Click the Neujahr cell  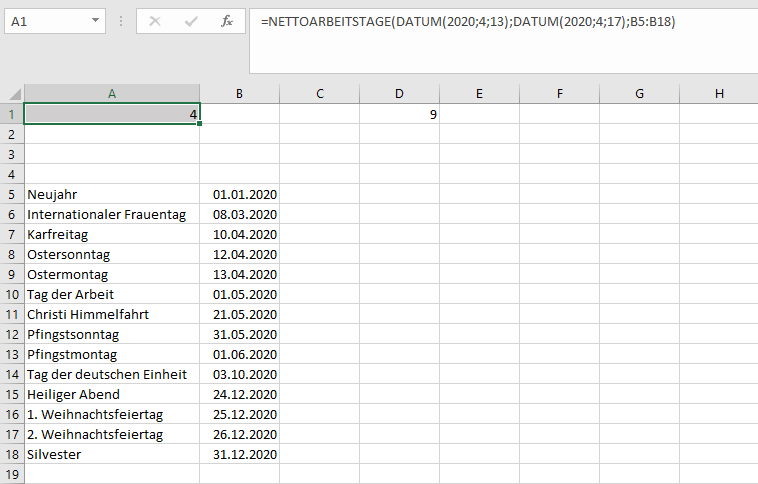tap(112, 194)
